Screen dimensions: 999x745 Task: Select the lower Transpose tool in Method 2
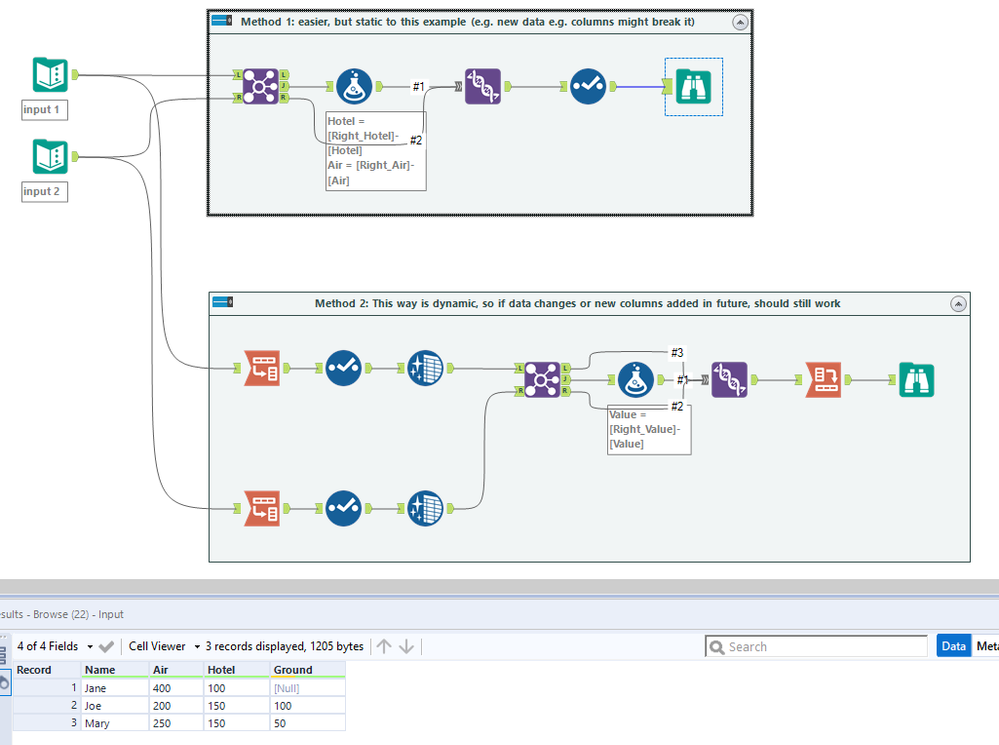[x=262, y=508]
